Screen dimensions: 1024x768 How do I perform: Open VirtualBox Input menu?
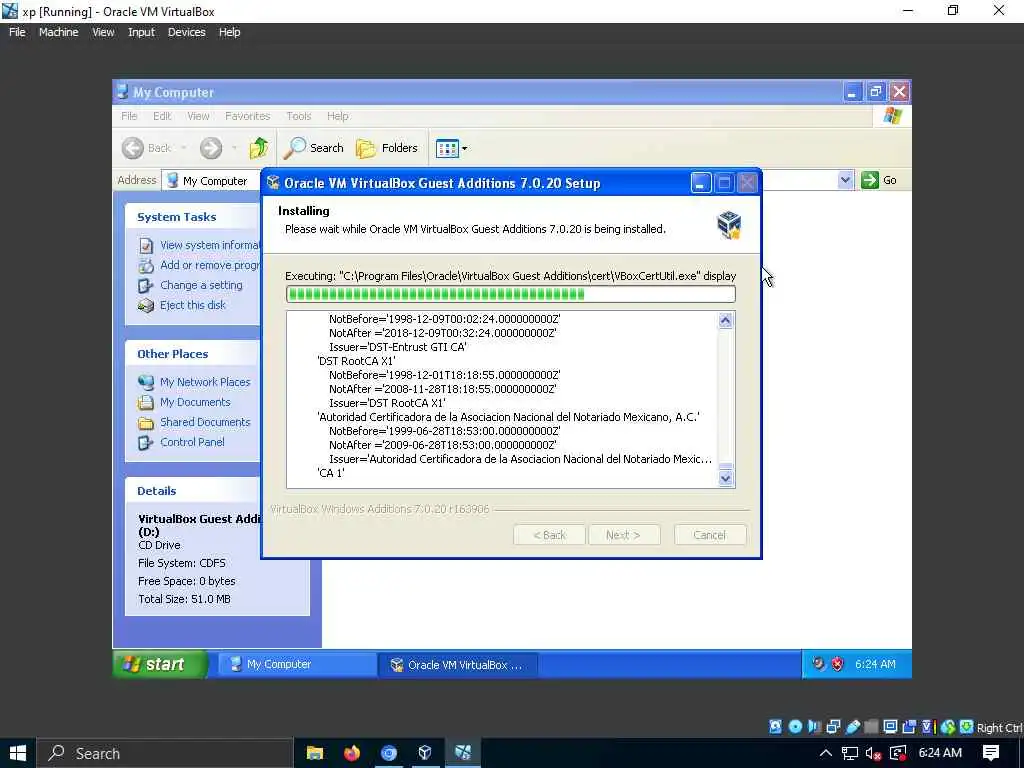[141, 32]
